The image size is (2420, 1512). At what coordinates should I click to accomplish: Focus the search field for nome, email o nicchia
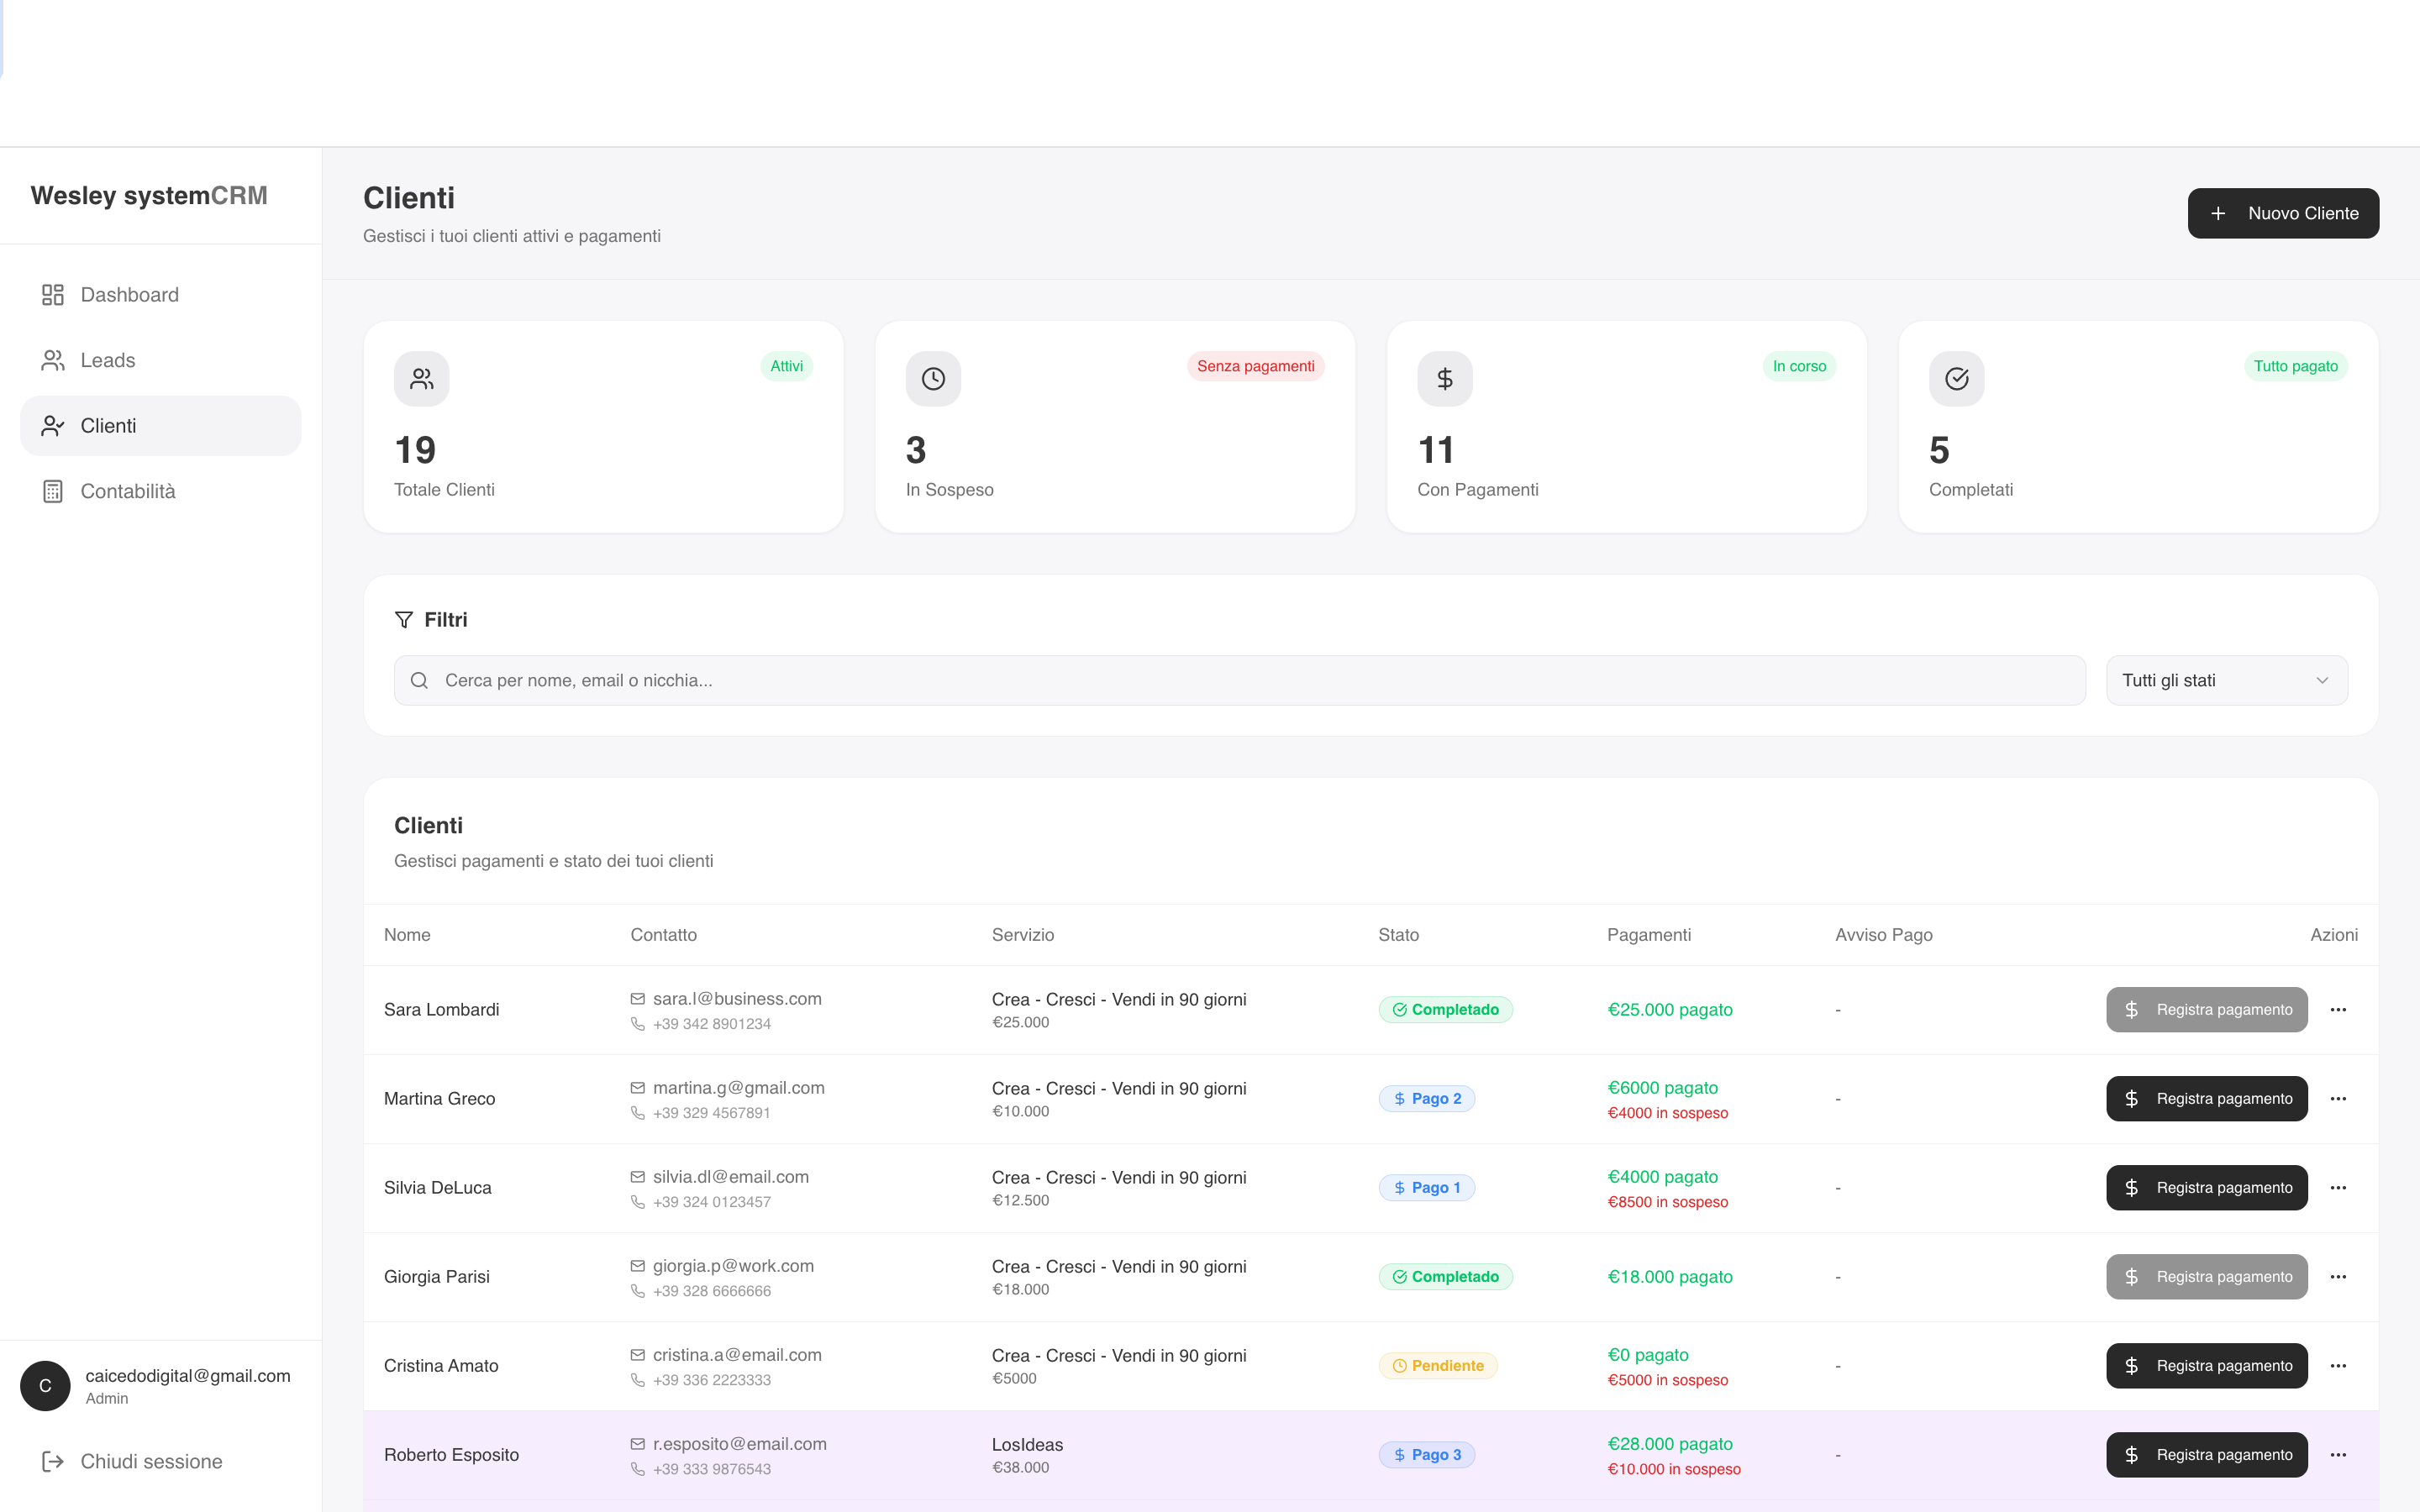pos(1240,680)
